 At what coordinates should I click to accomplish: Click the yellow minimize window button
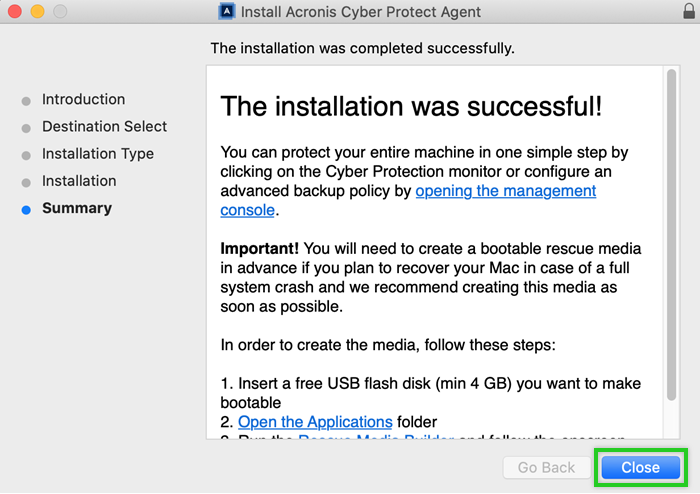38,12
